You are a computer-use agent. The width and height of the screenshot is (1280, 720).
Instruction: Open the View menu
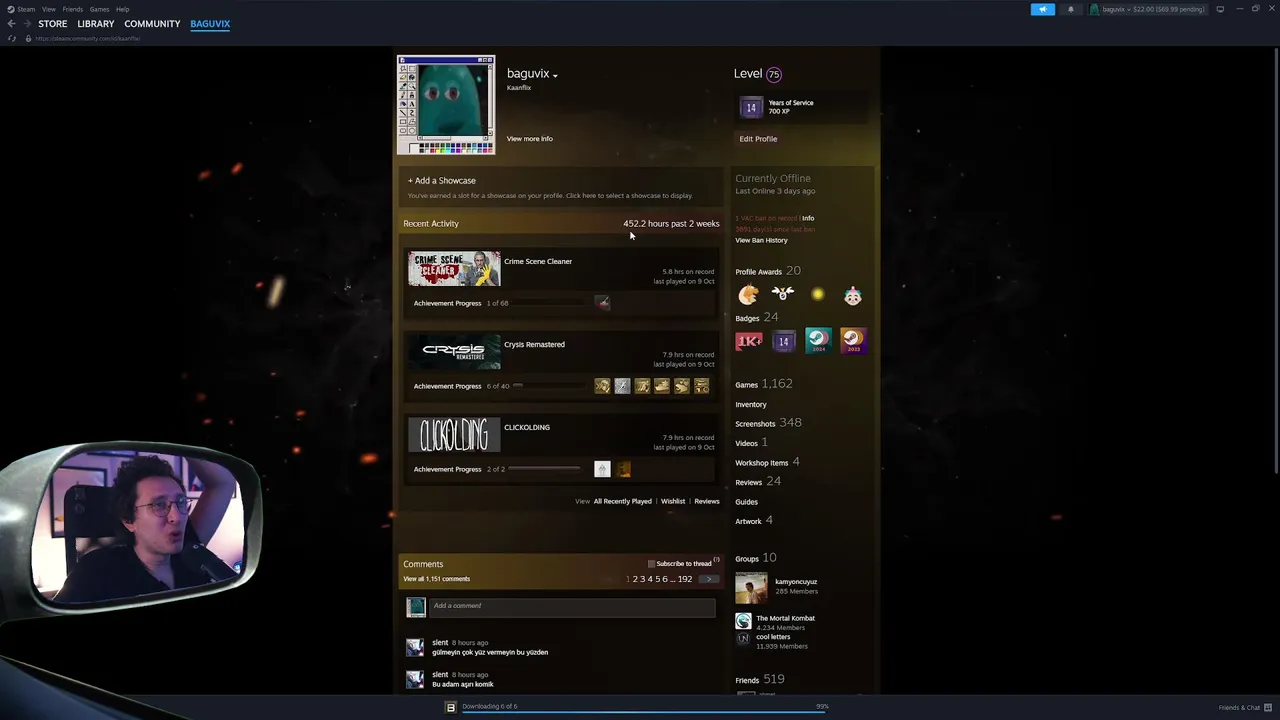pos(48,9)
